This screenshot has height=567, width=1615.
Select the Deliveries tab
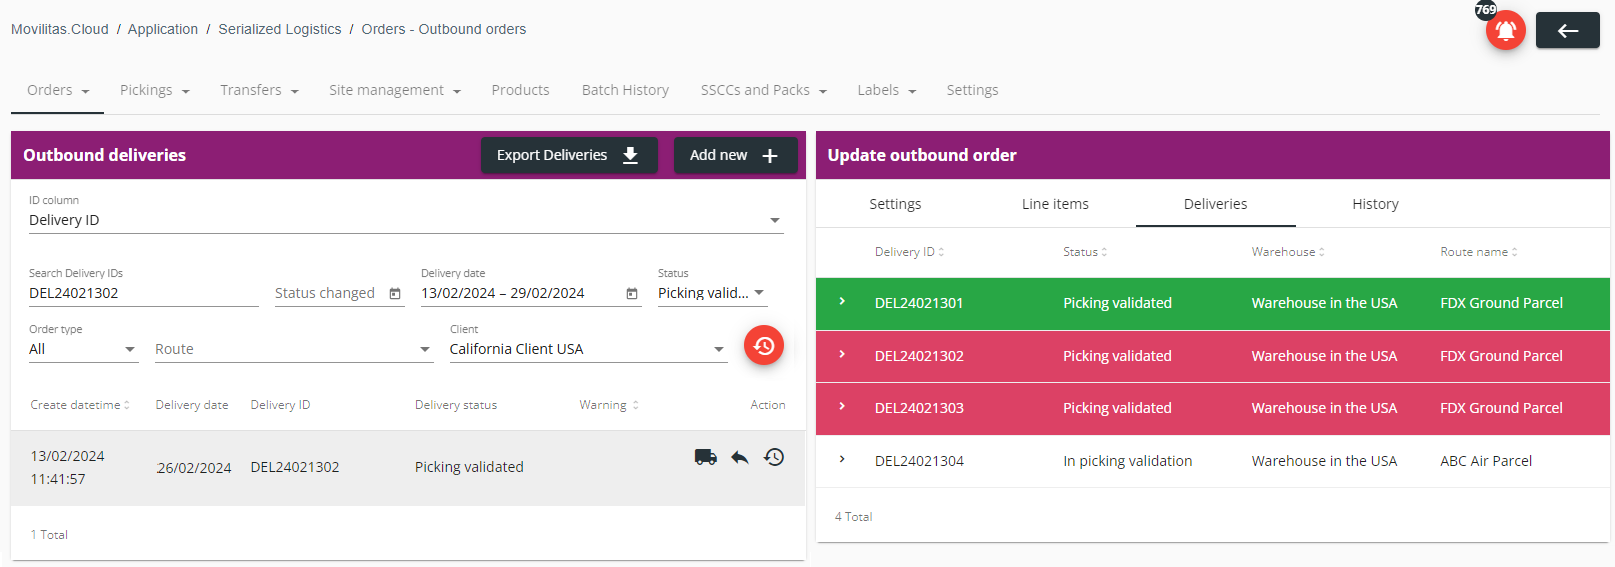(1215, 204)
